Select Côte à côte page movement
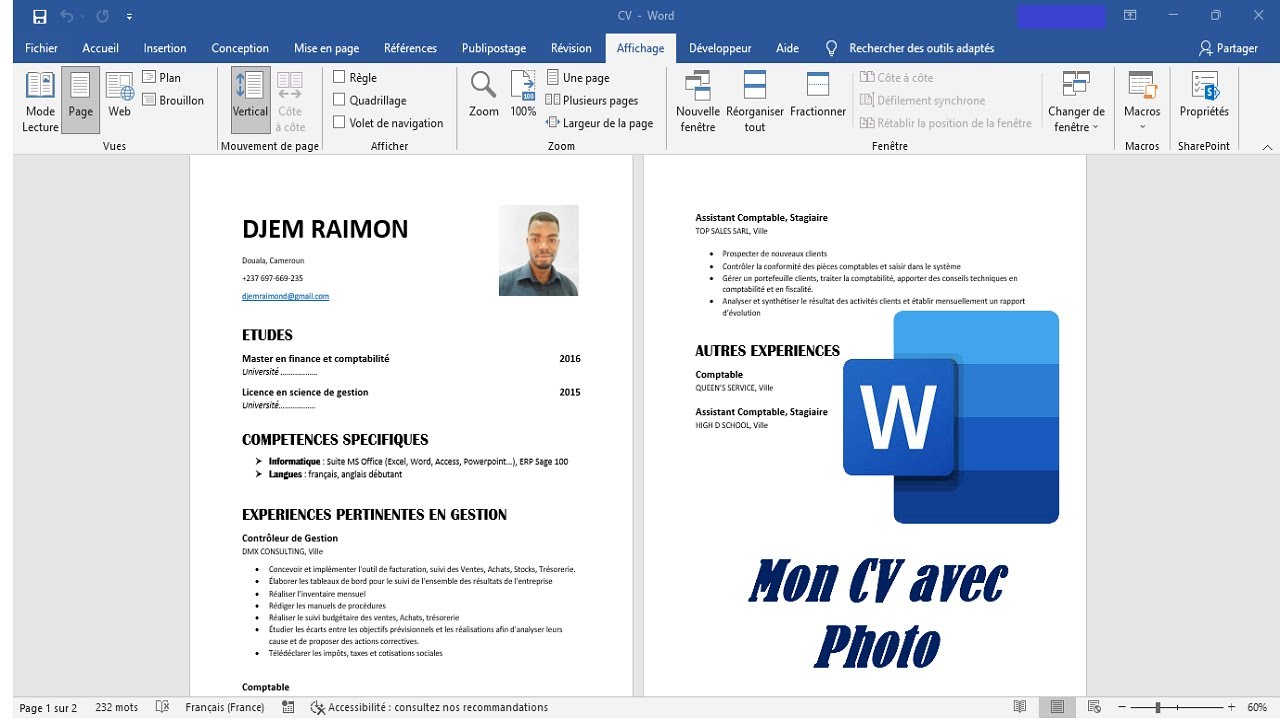Image resolution: width=1280 pixels, height=720 pixels. (290, 101)
